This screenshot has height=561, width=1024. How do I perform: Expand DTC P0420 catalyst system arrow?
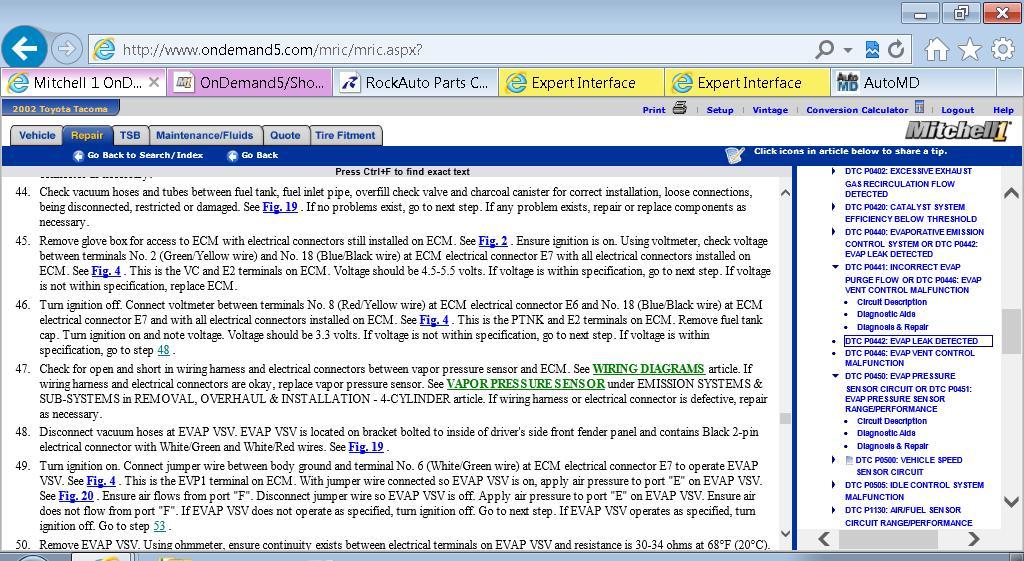tap(834, 207)
